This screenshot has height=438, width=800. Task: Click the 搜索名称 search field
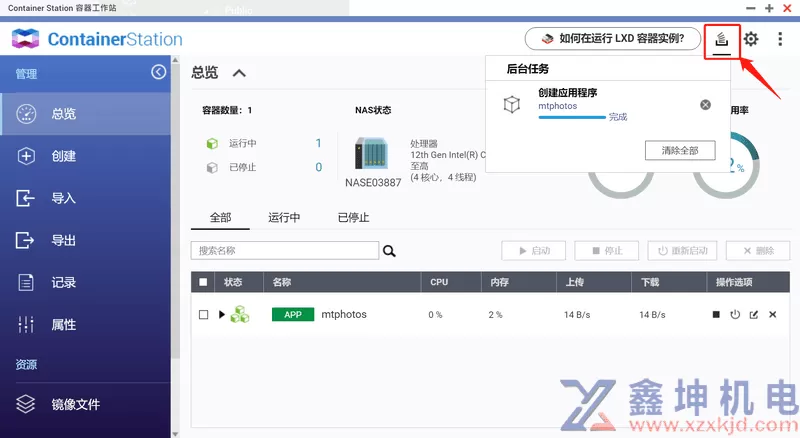pyautogui.click(x=284, y=250)
